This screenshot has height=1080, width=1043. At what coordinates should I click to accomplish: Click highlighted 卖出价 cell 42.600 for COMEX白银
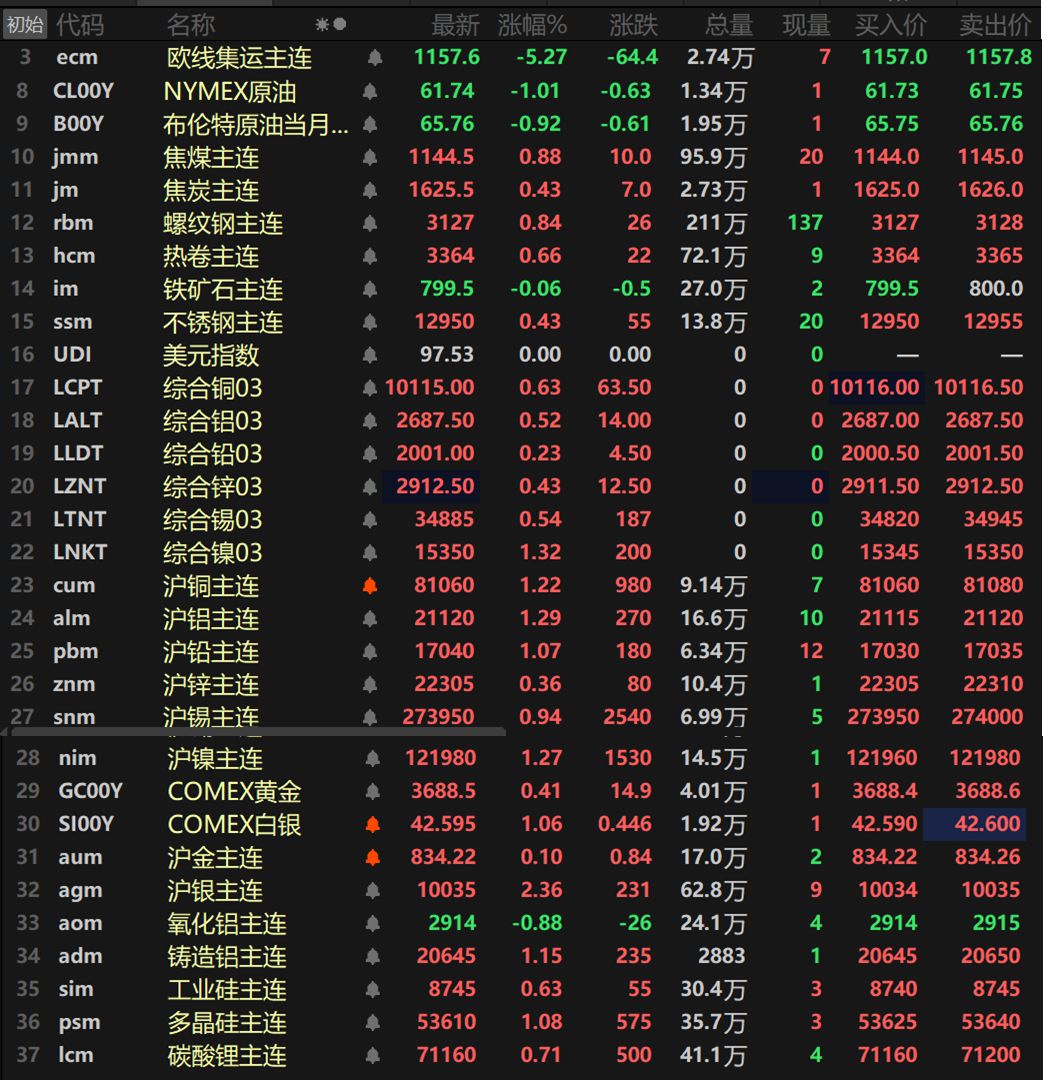pos(974,825)
